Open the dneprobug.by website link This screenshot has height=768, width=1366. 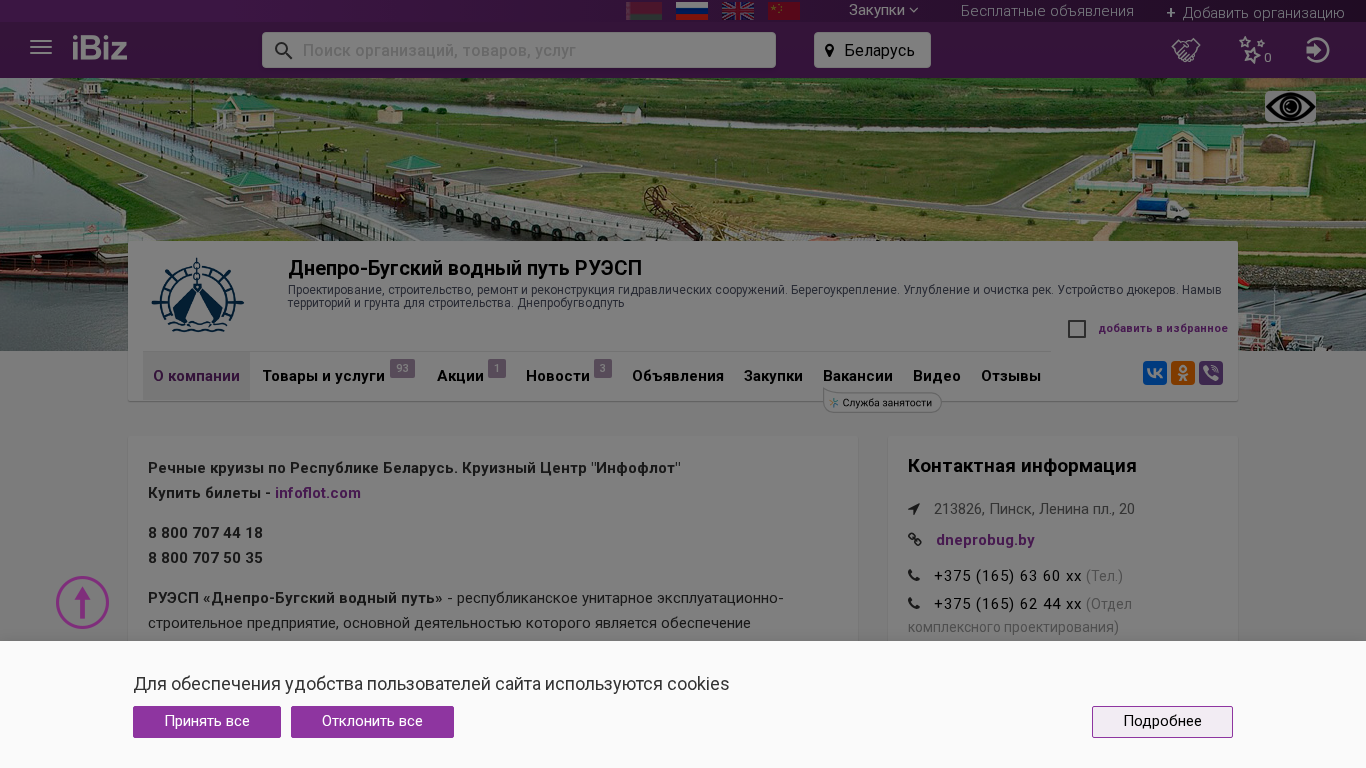click(985, 540)
